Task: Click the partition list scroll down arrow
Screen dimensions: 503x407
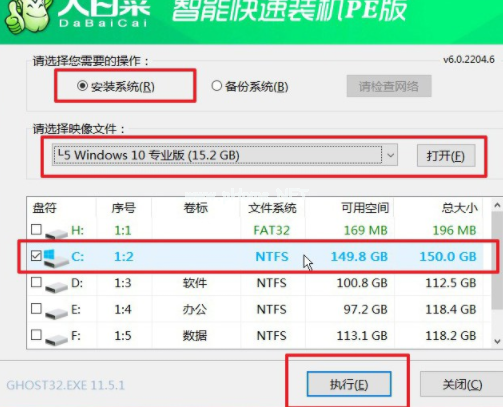Action: point(497,341)
